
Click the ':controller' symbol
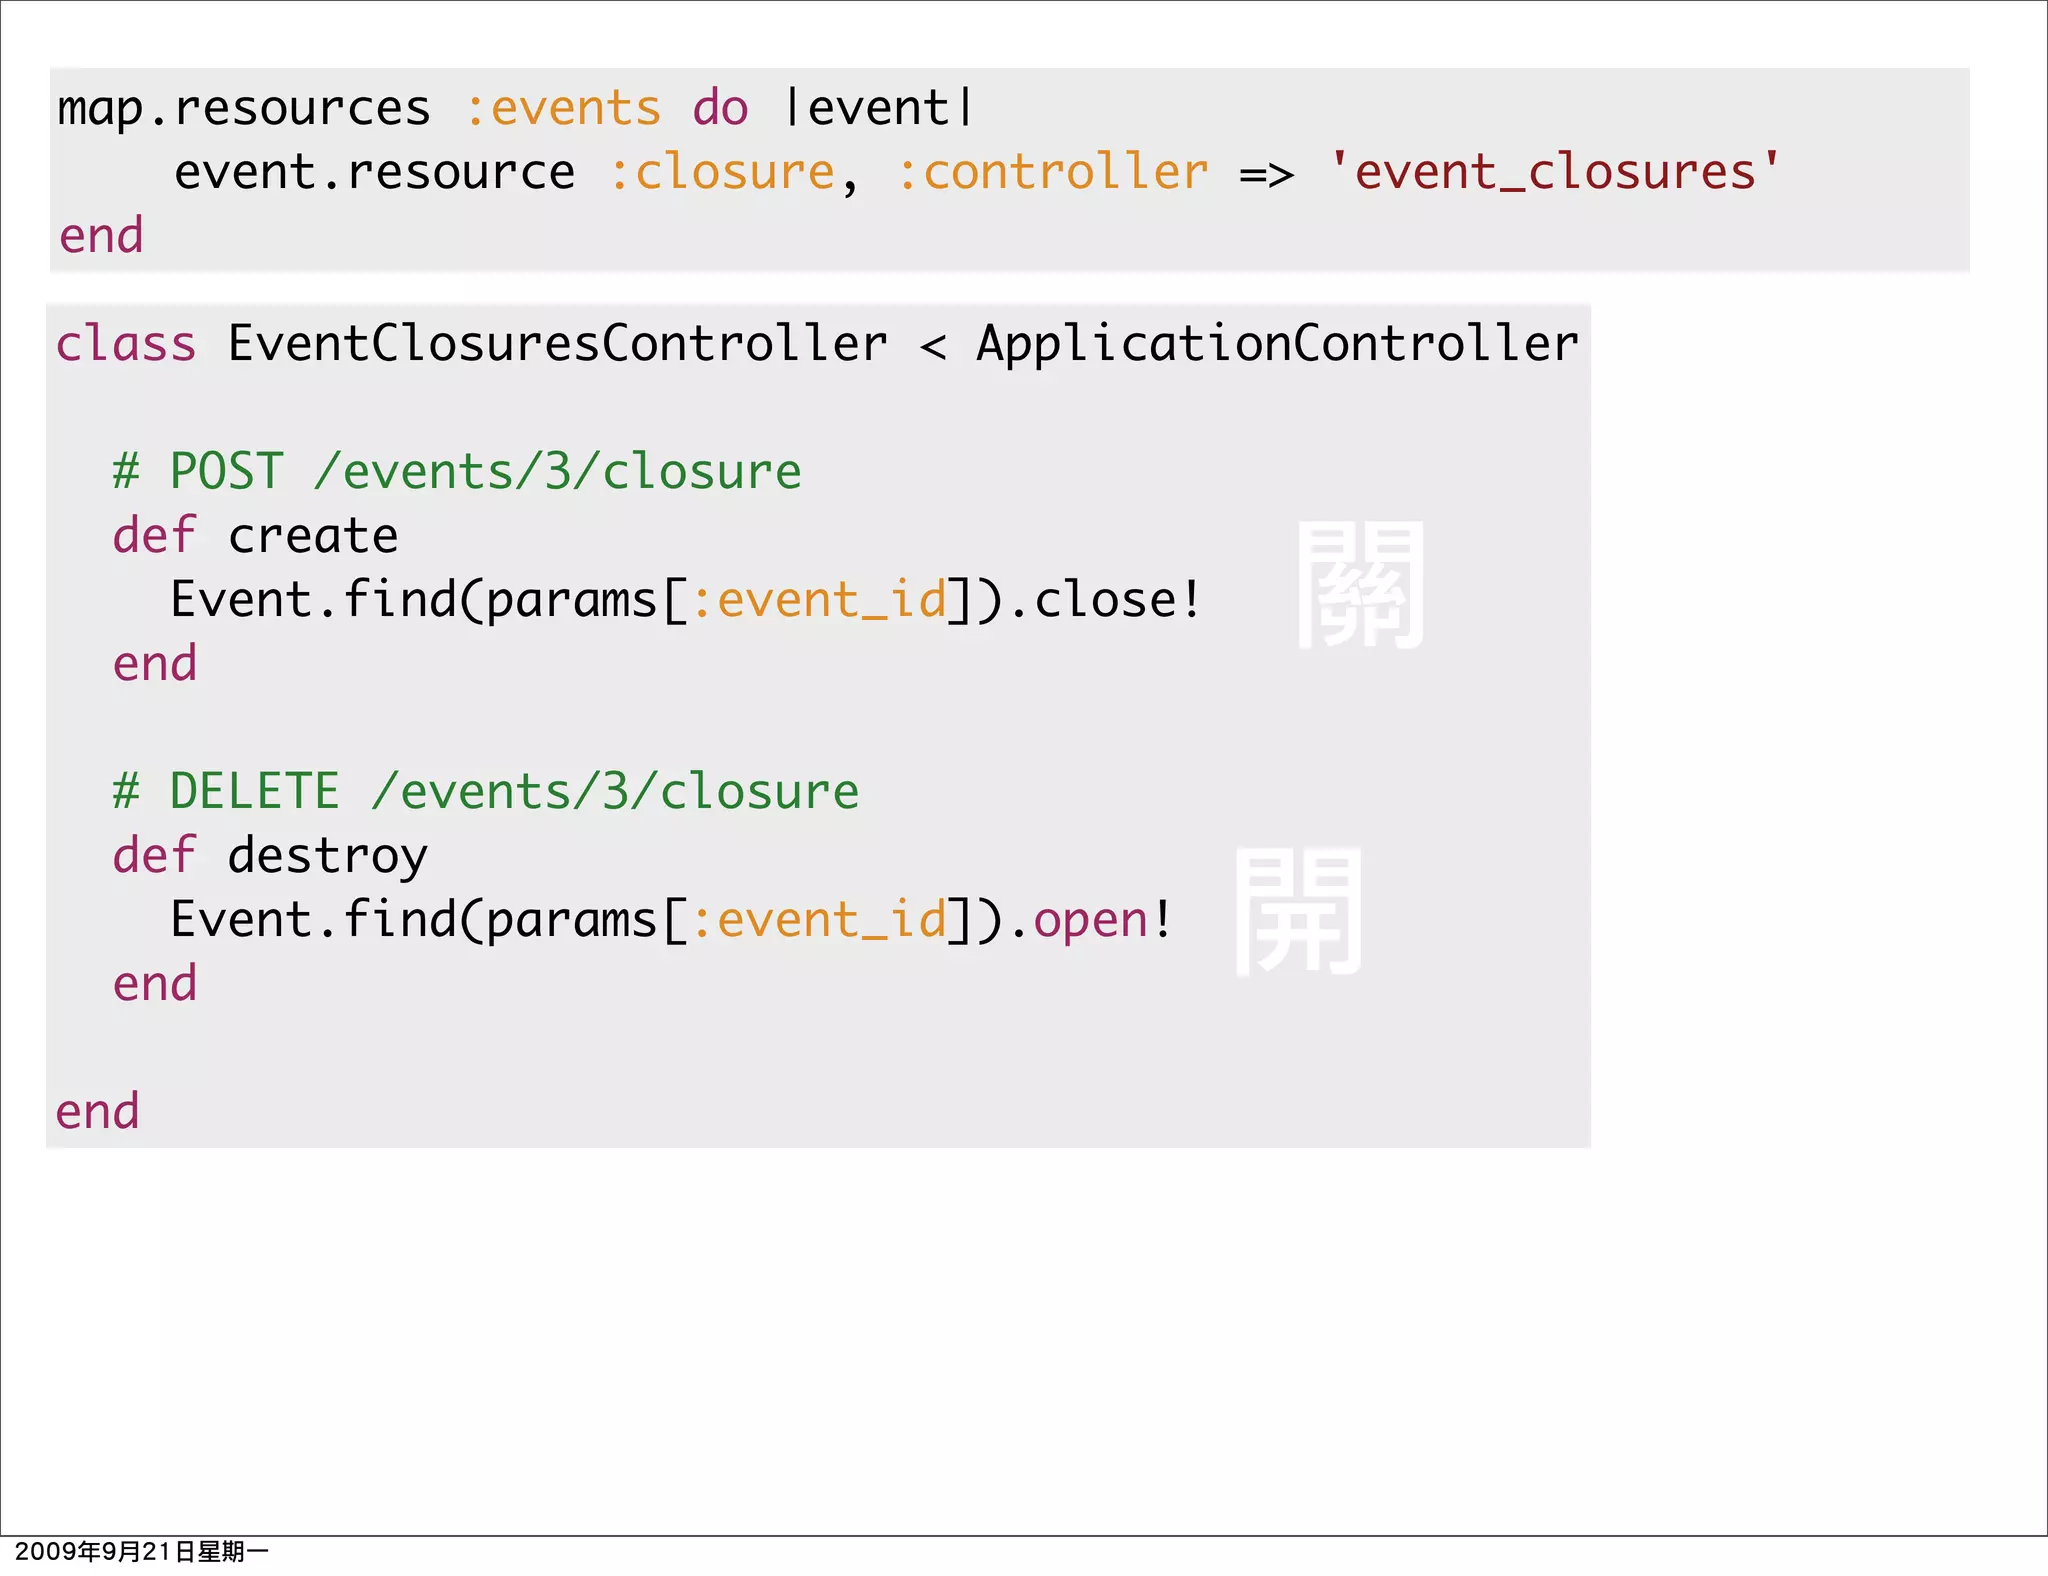pos(1053,172)
